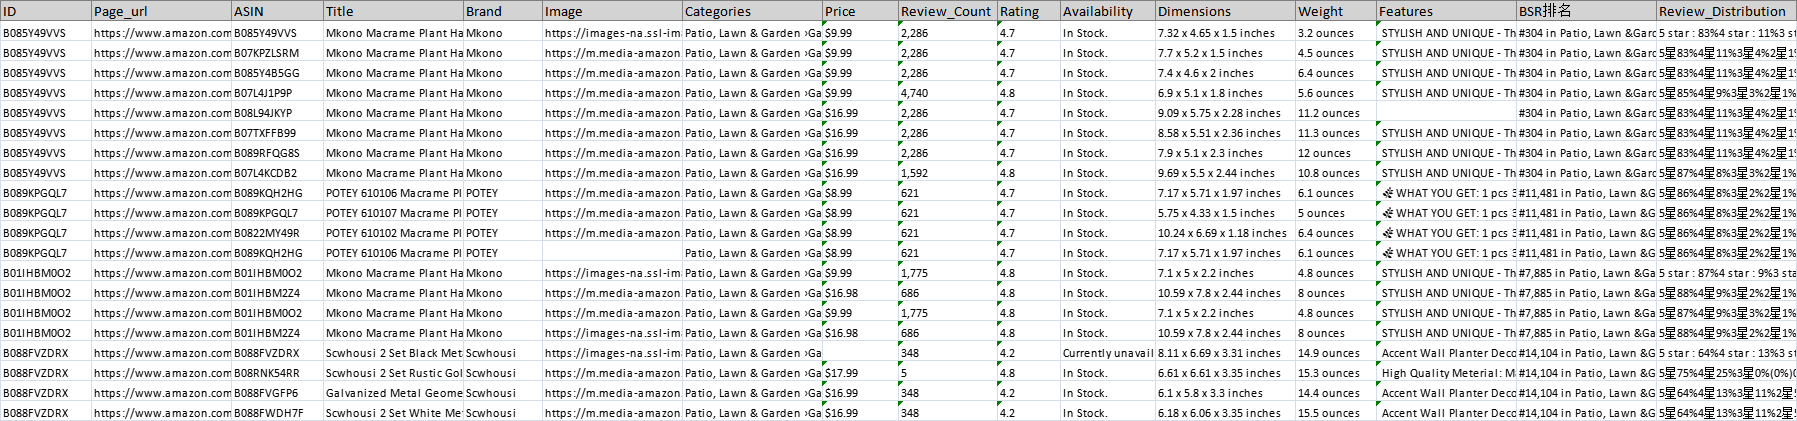
Task: Click the $17.99 price cell
Action: (x=860, y=373)
